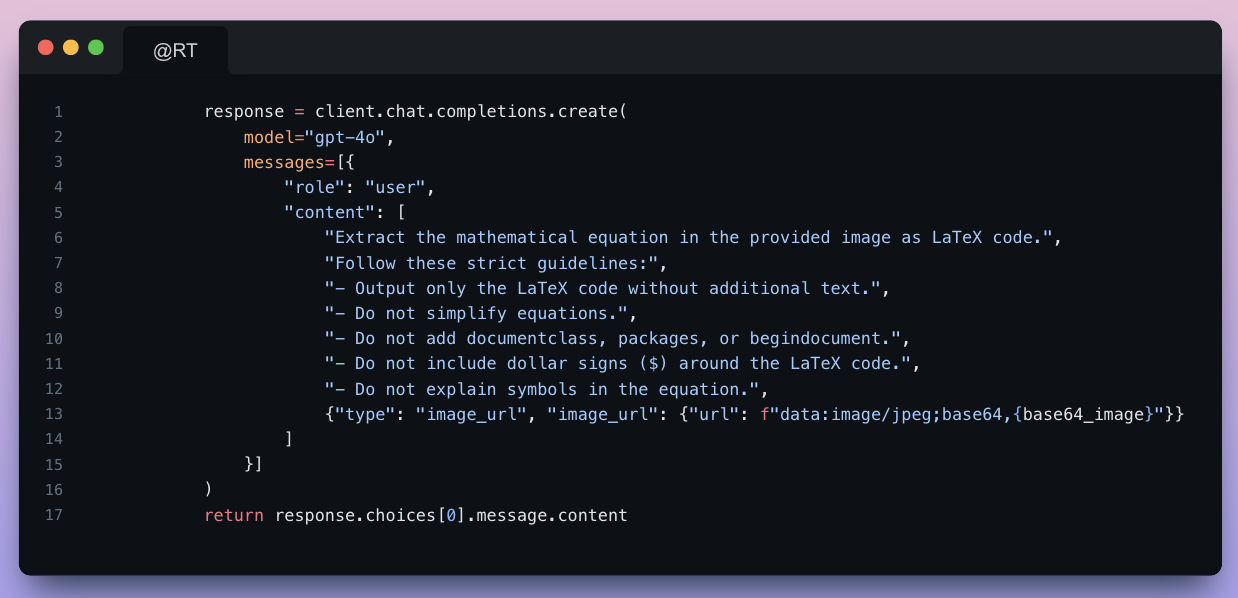Click the "user" value string
Screen dimensions: 1238x598
coord(395,187)
